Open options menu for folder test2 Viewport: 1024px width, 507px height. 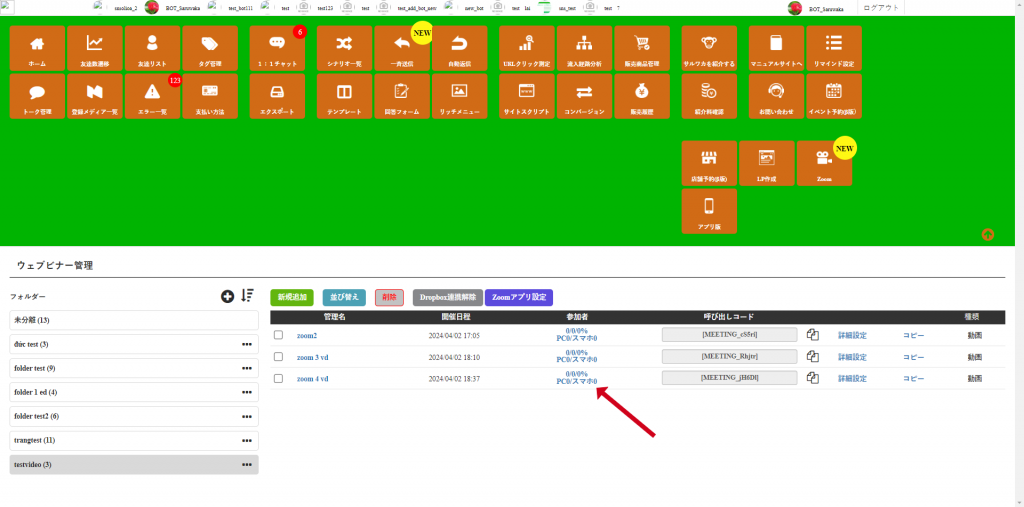pyautogui.click(x=247, y=416)
